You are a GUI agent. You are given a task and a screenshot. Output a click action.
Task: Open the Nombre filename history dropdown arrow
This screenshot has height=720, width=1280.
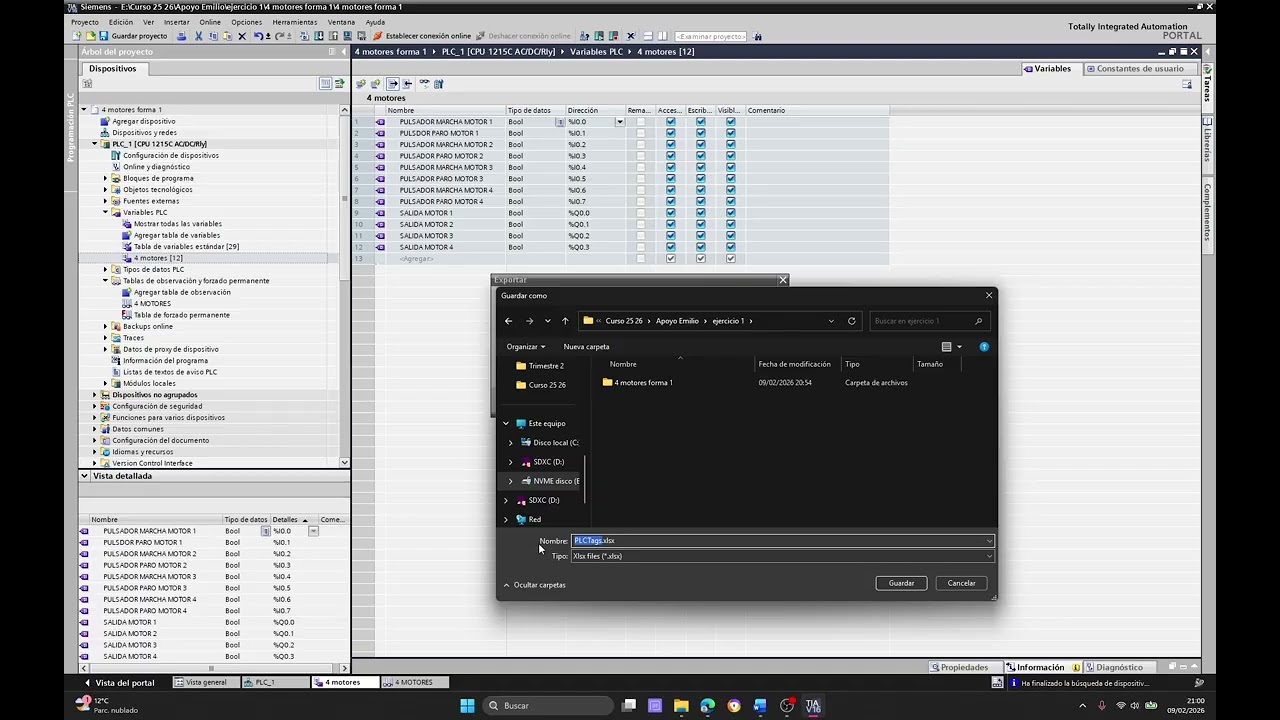990,541
